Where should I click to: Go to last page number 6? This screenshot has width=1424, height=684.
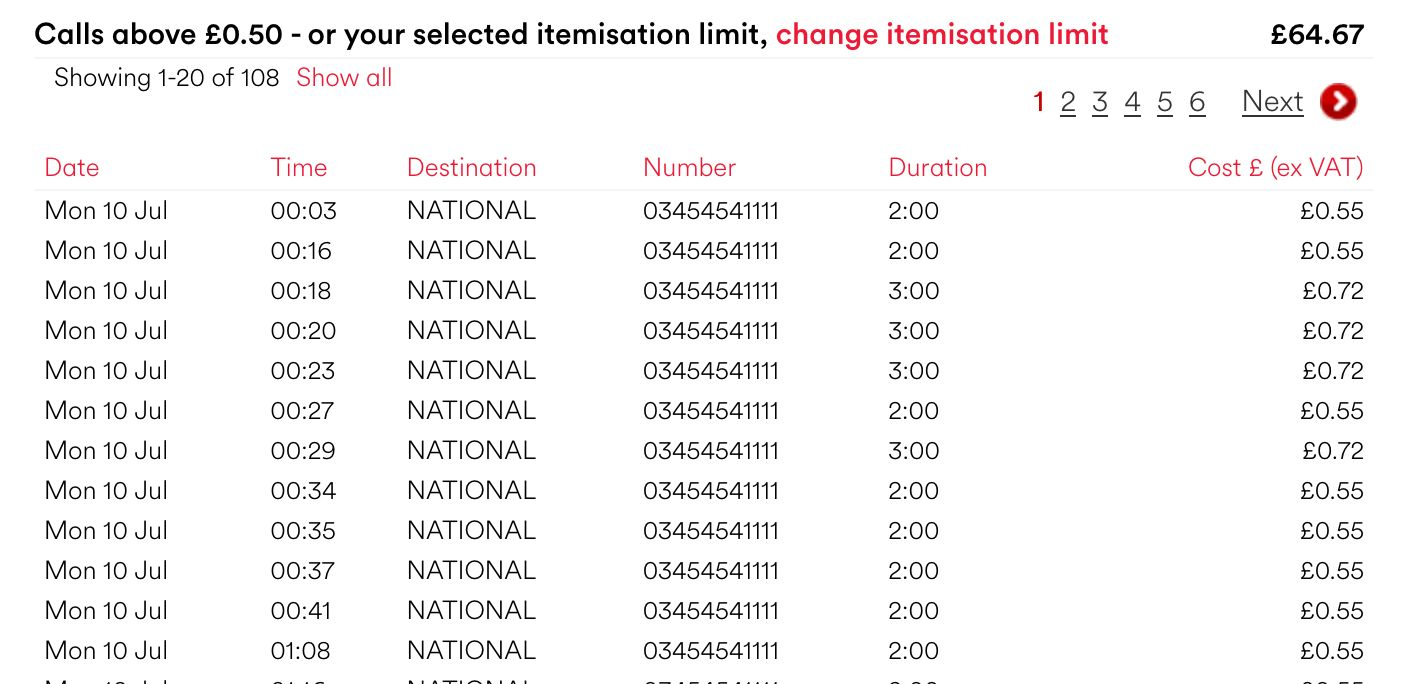1197,102
